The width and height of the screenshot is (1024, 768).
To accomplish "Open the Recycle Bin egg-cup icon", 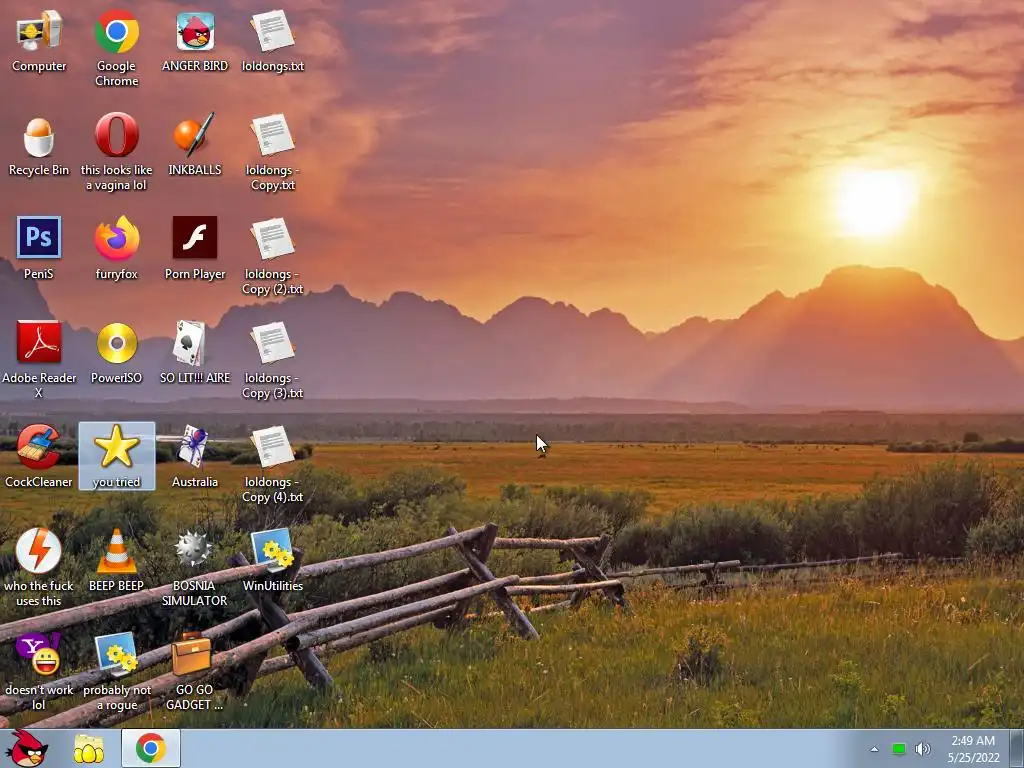I will (39, 146).
